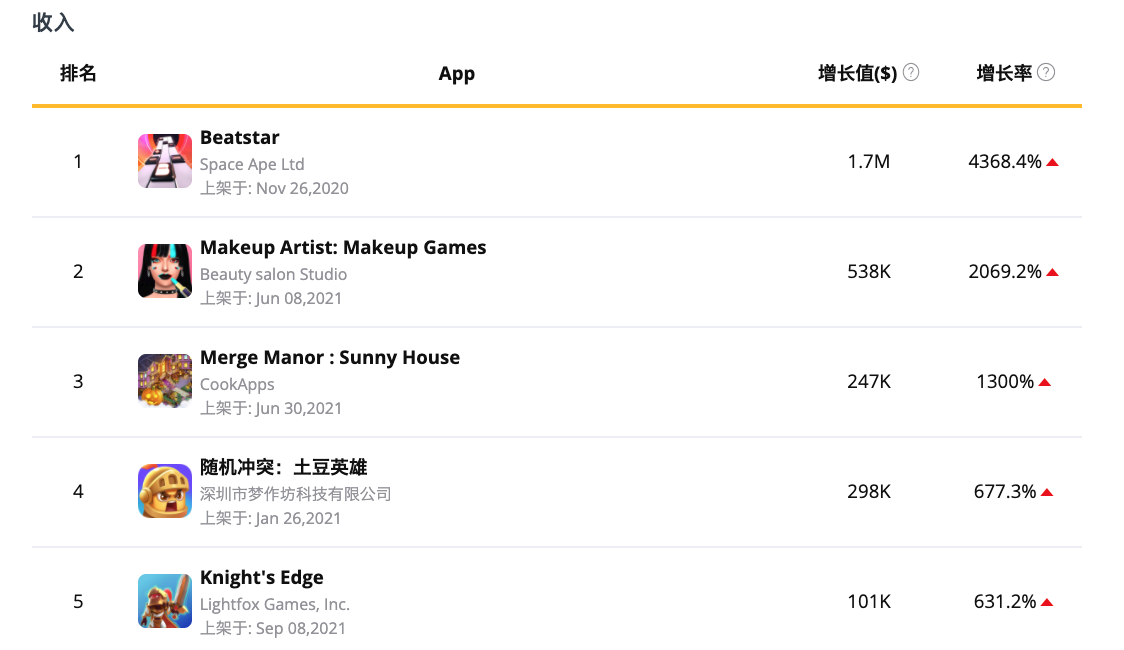Visit publisher Space Ape Ltd
Image resolution: width=1124 pixels, height=650 pixels.
[x=252, y=164]
